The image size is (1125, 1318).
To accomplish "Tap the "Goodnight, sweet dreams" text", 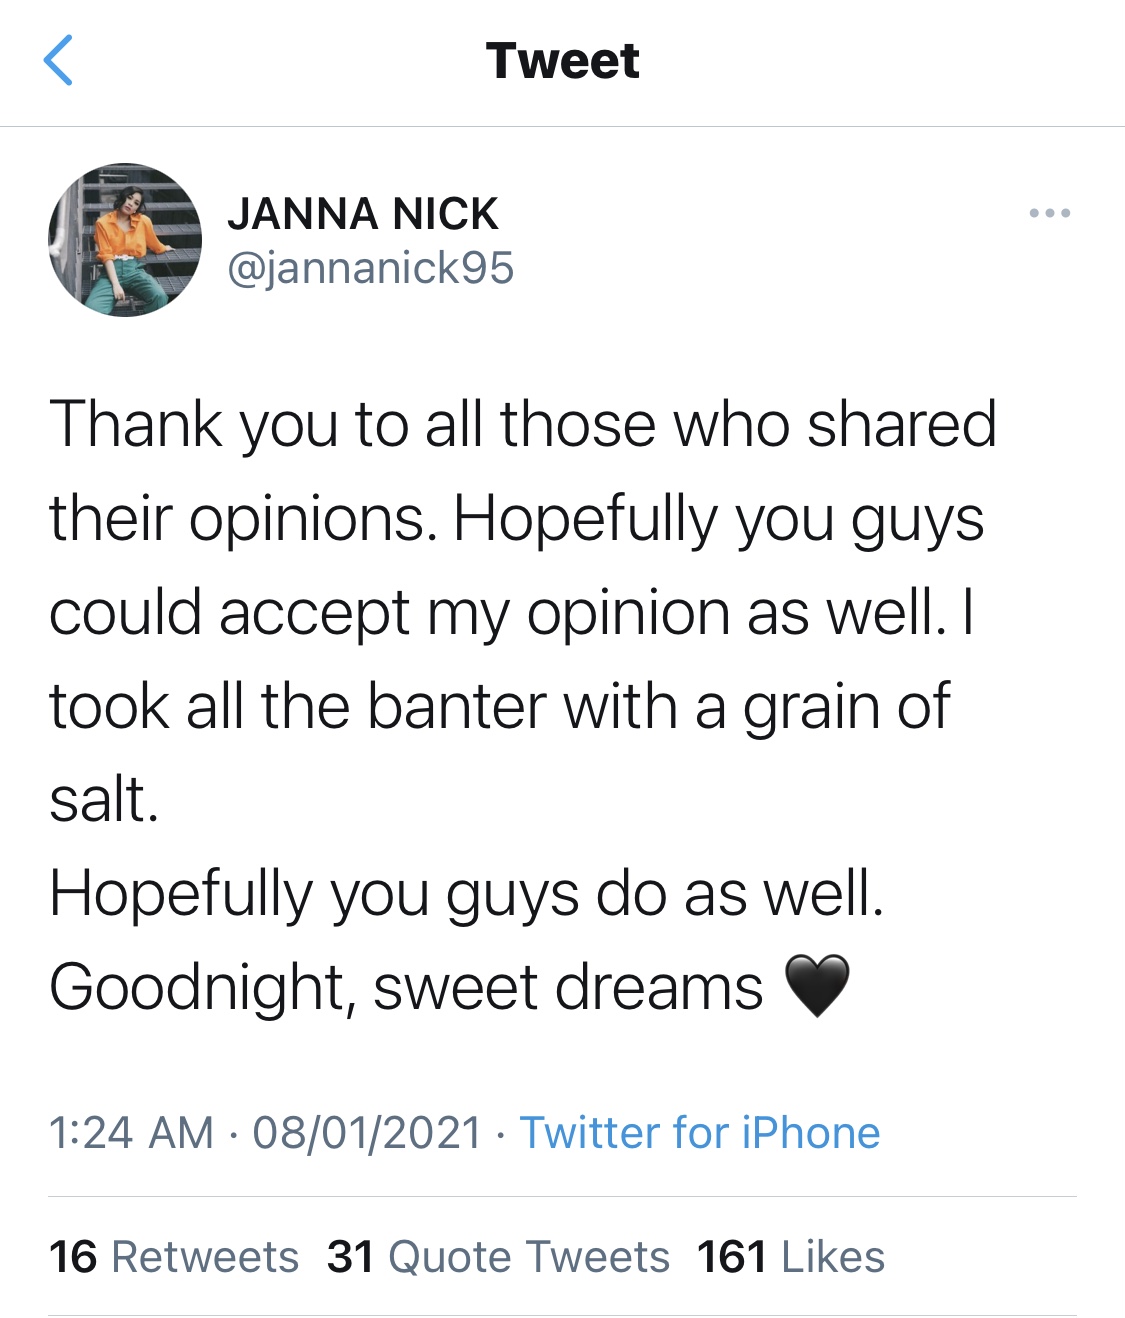I will point(406,988).
